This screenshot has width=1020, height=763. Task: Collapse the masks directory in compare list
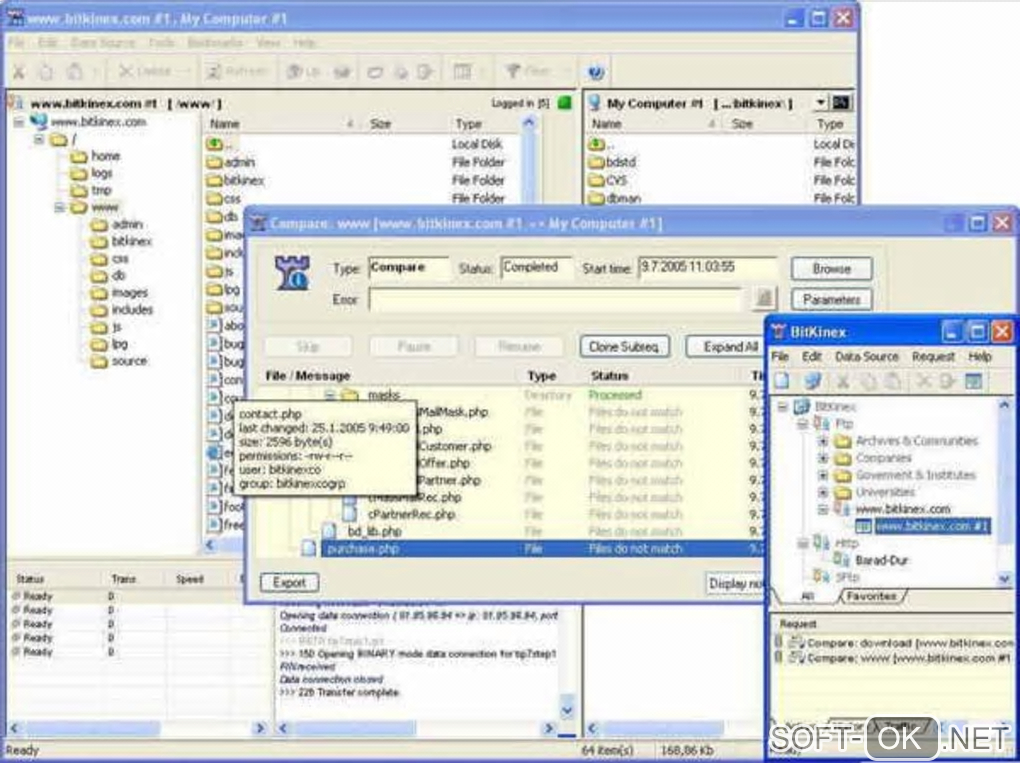pyautogui.click(x=329, y=395)
